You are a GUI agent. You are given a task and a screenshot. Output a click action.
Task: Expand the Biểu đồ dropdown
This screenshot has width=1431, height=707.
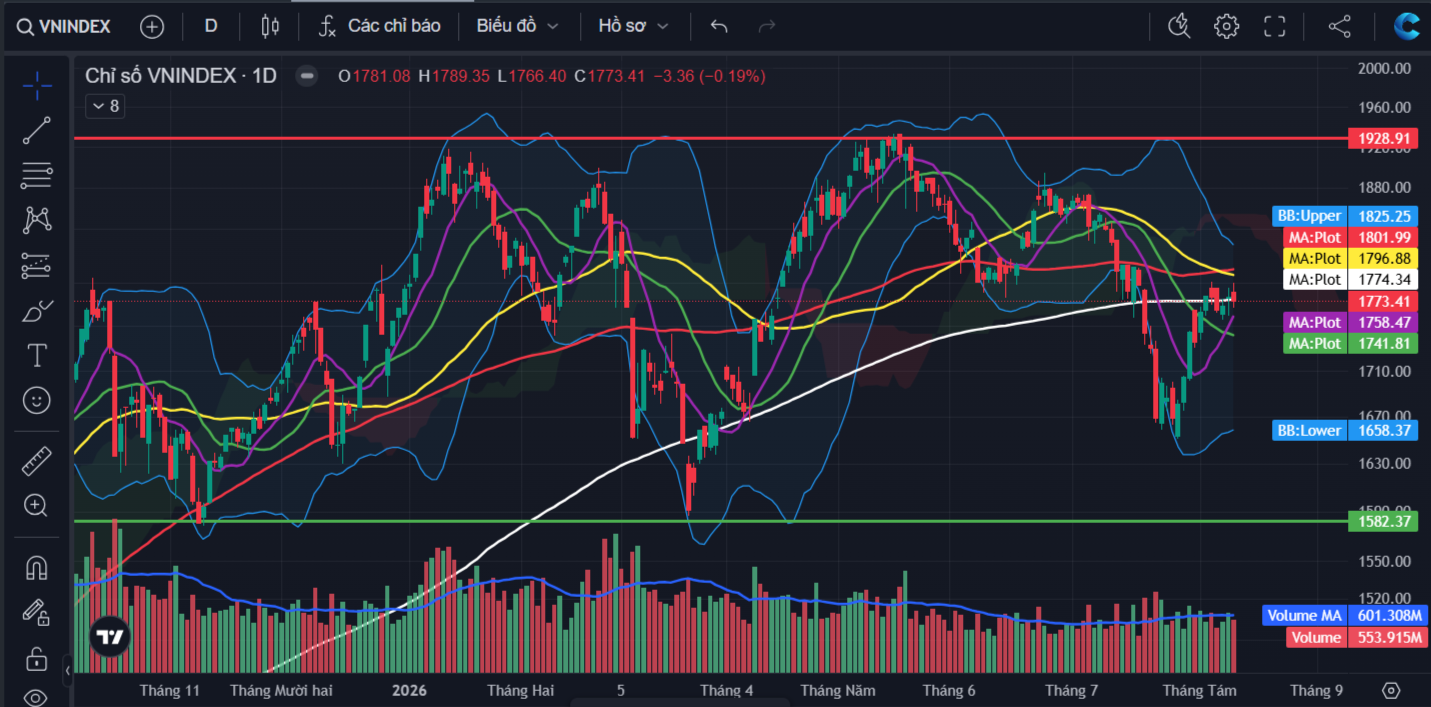[x=517, y=26]
